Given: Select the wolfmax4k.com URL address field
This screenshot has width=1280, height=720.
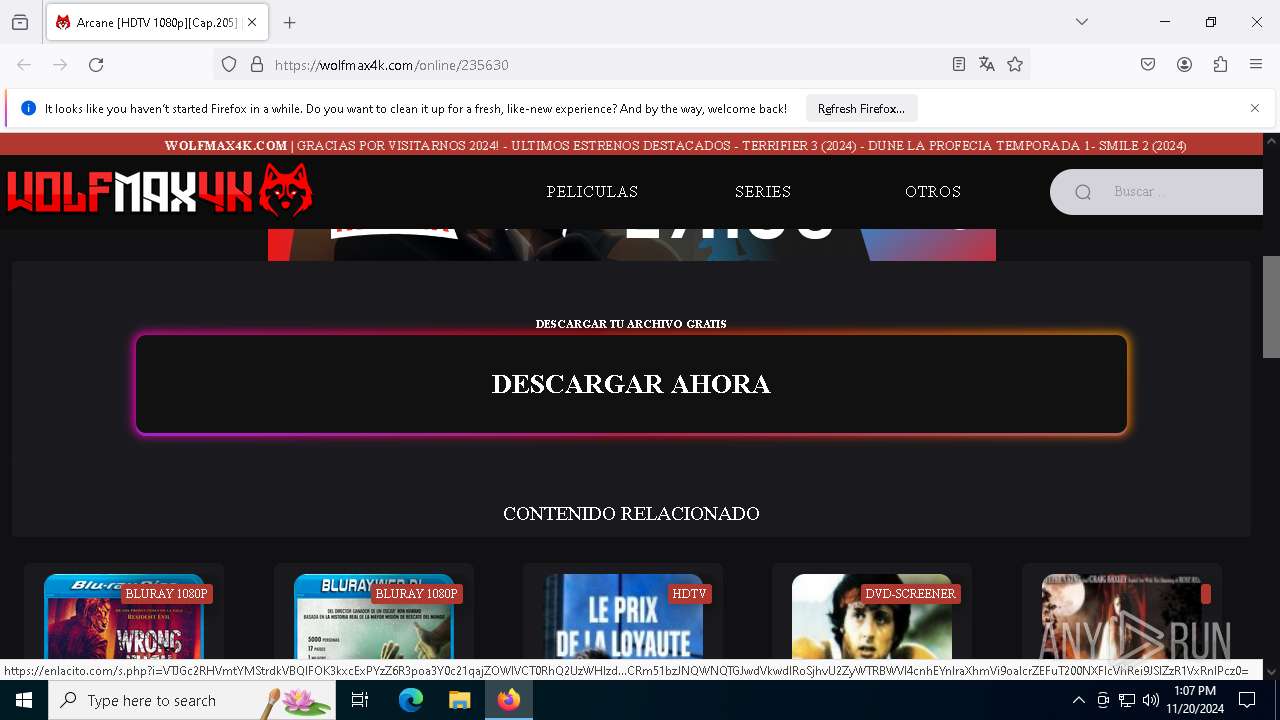Looking at the screenshot, I should coord(600,65).
